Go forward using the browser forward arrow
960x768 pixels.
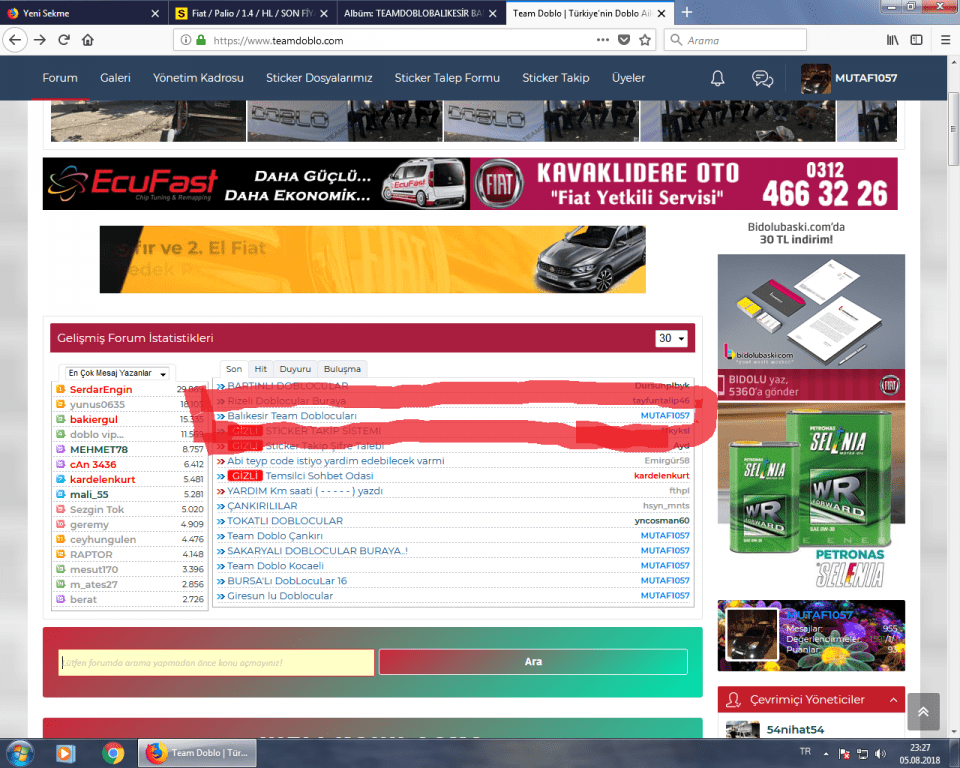coord(40,40)
